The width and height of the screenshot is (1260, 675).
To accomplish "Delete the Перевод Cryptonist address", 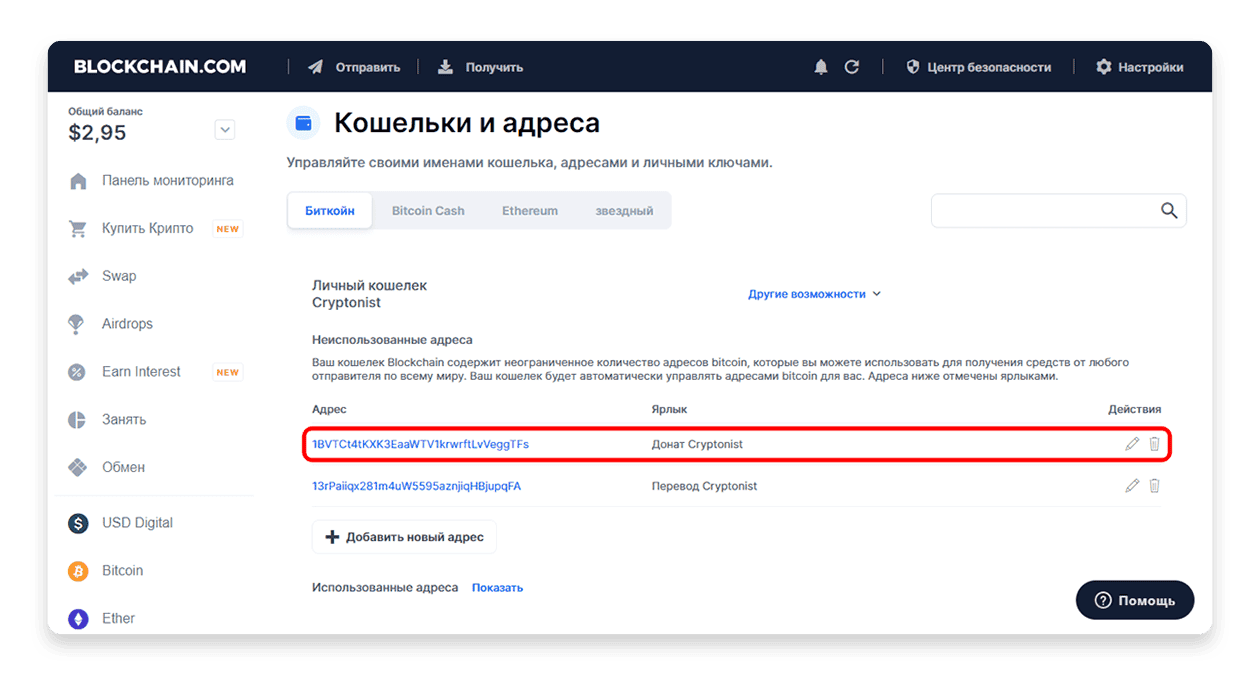I will [x=1154, y=486].
